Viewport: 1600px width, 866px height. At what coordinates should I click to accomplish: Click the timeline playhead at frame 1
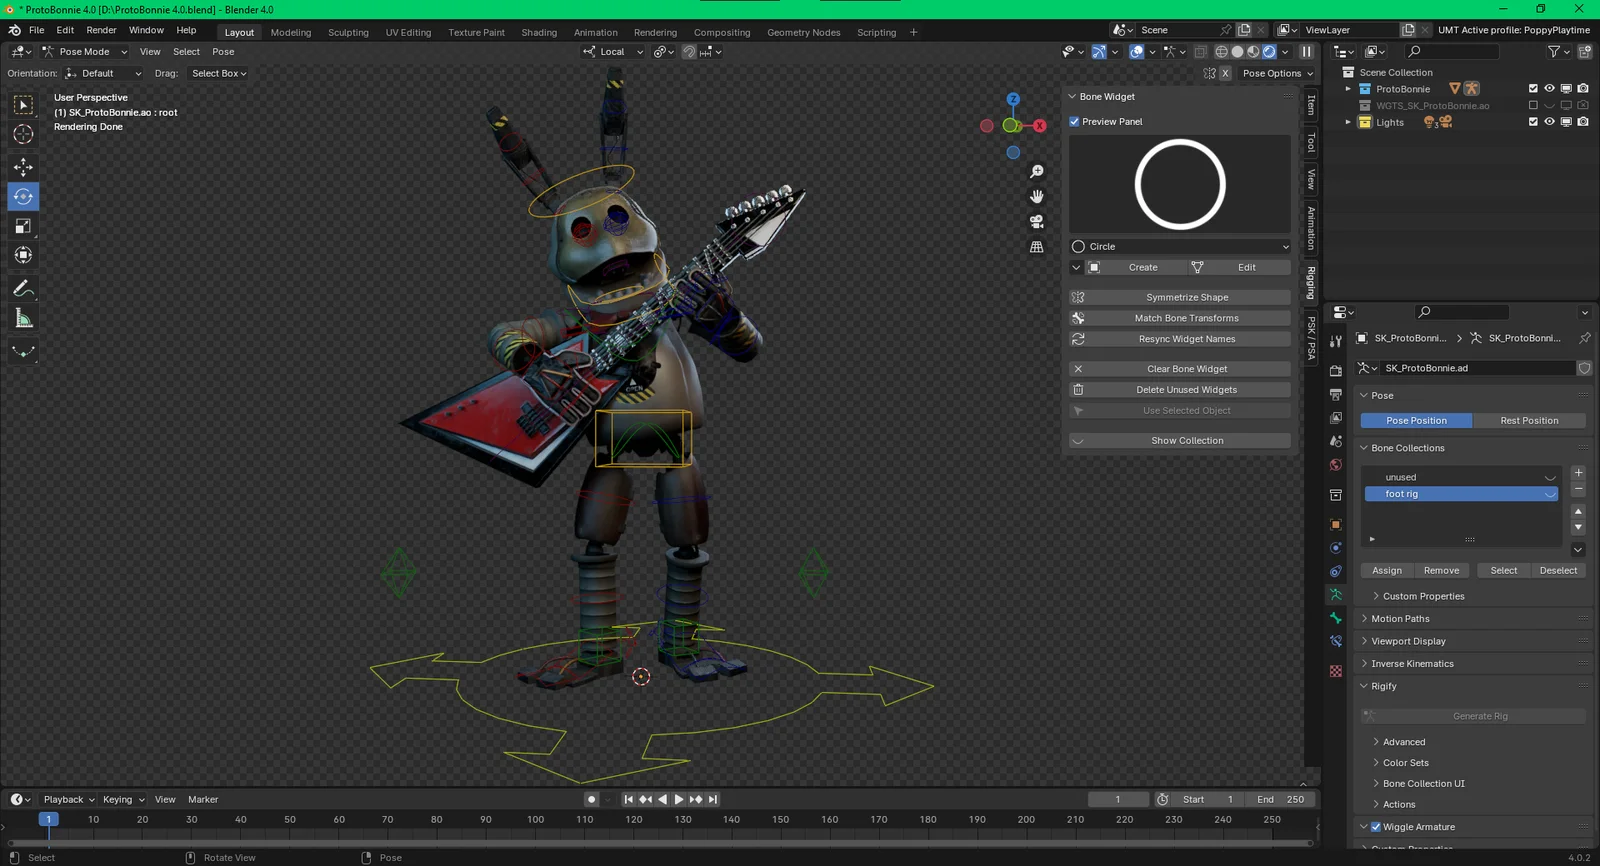[47, 819]
